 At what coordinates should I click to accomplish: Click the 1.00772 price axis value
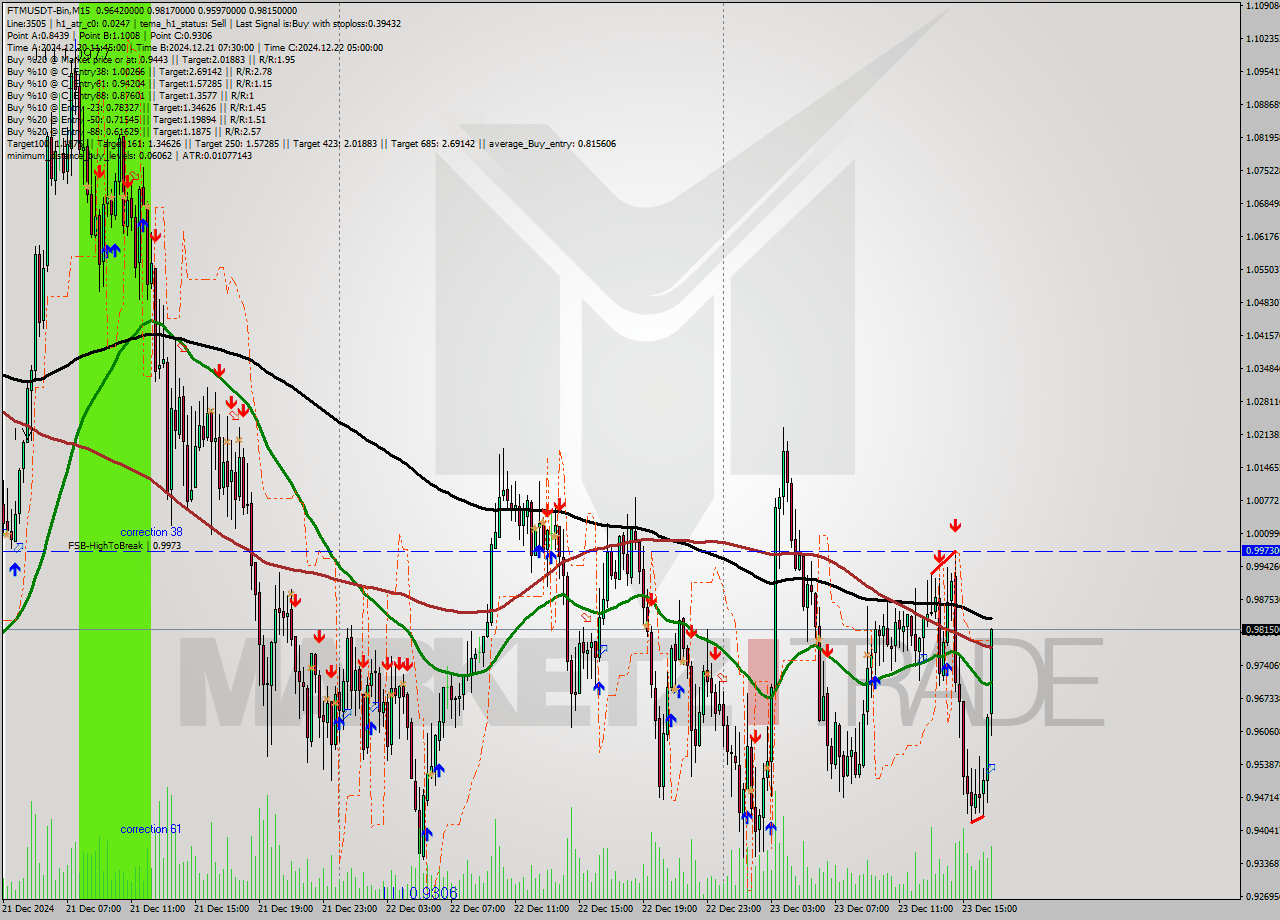tap(1263, 501)
